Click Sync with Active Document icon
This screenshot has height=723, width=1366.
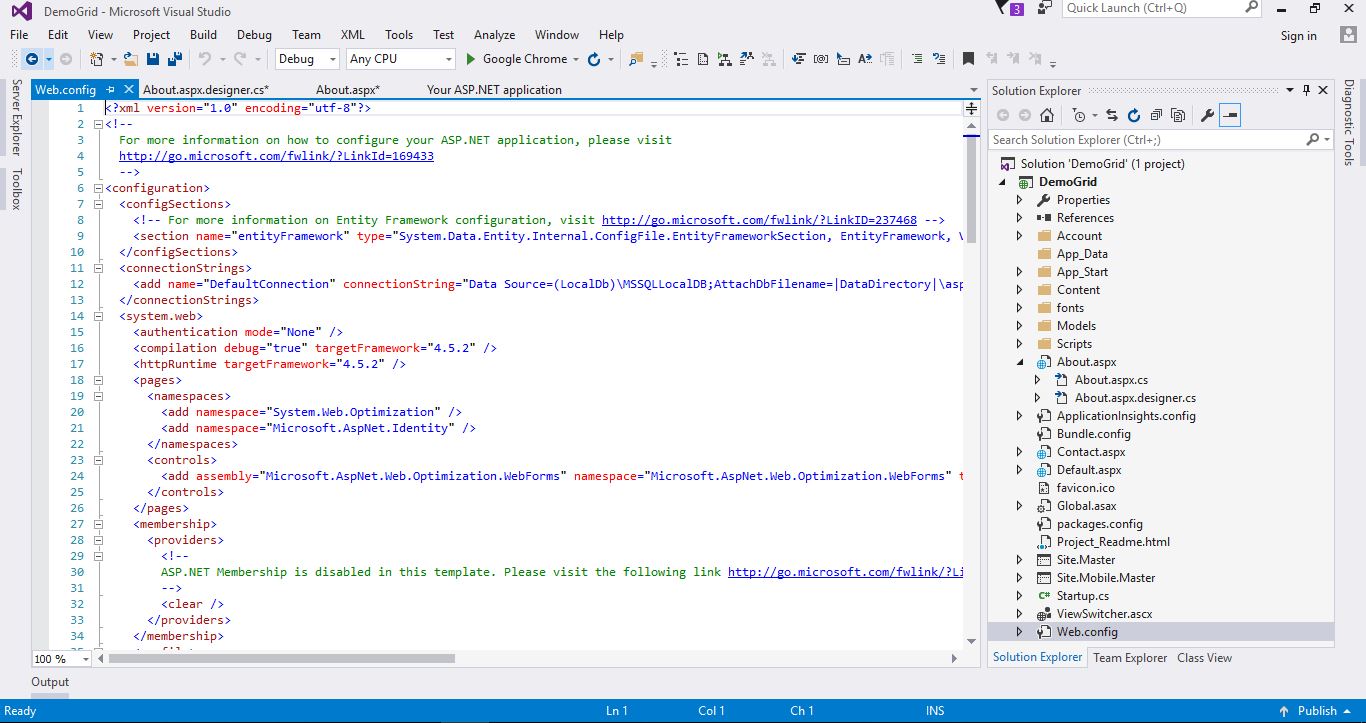pos(1113,115)
